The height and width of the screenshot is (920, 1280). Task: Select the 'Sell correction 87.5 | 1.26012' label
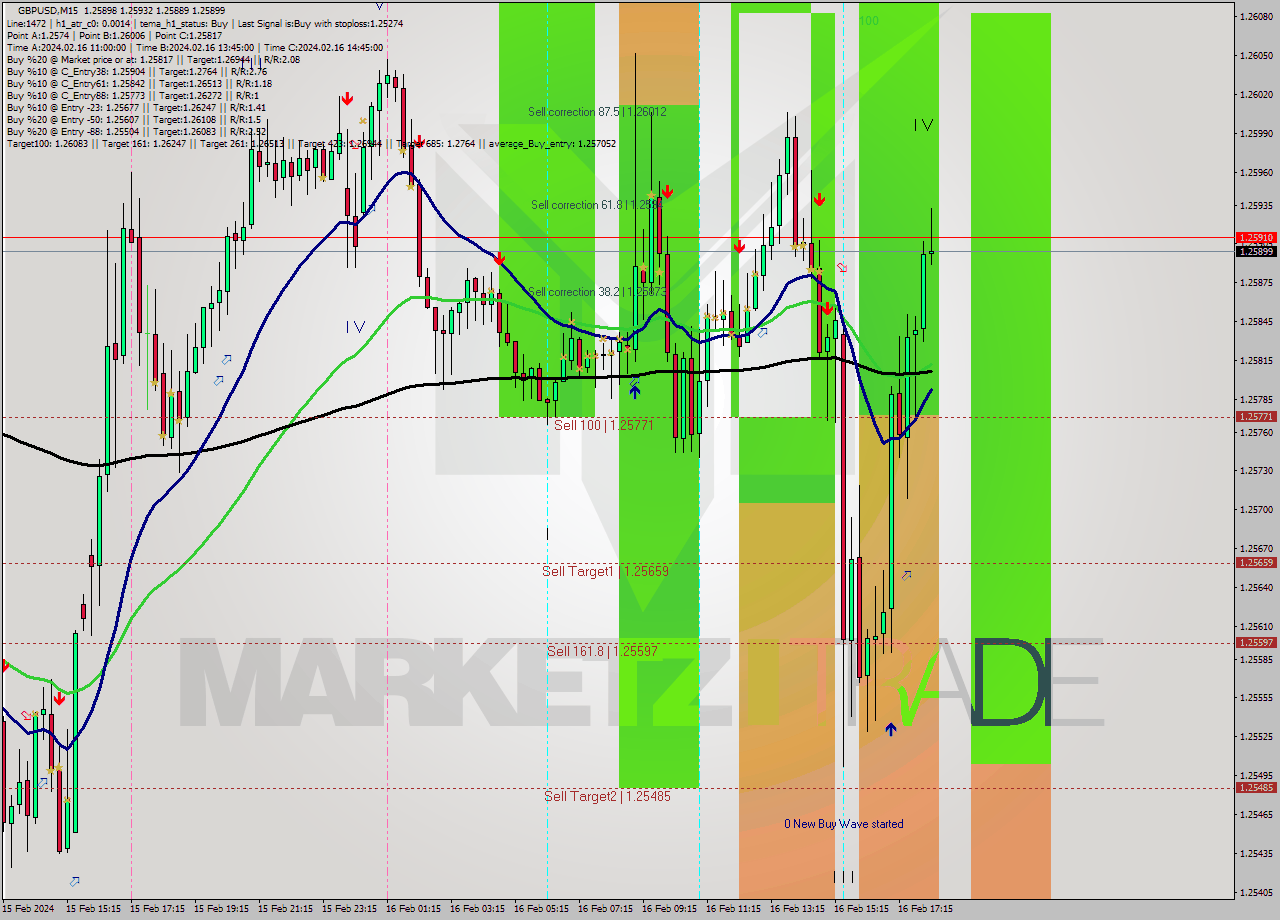597,112
